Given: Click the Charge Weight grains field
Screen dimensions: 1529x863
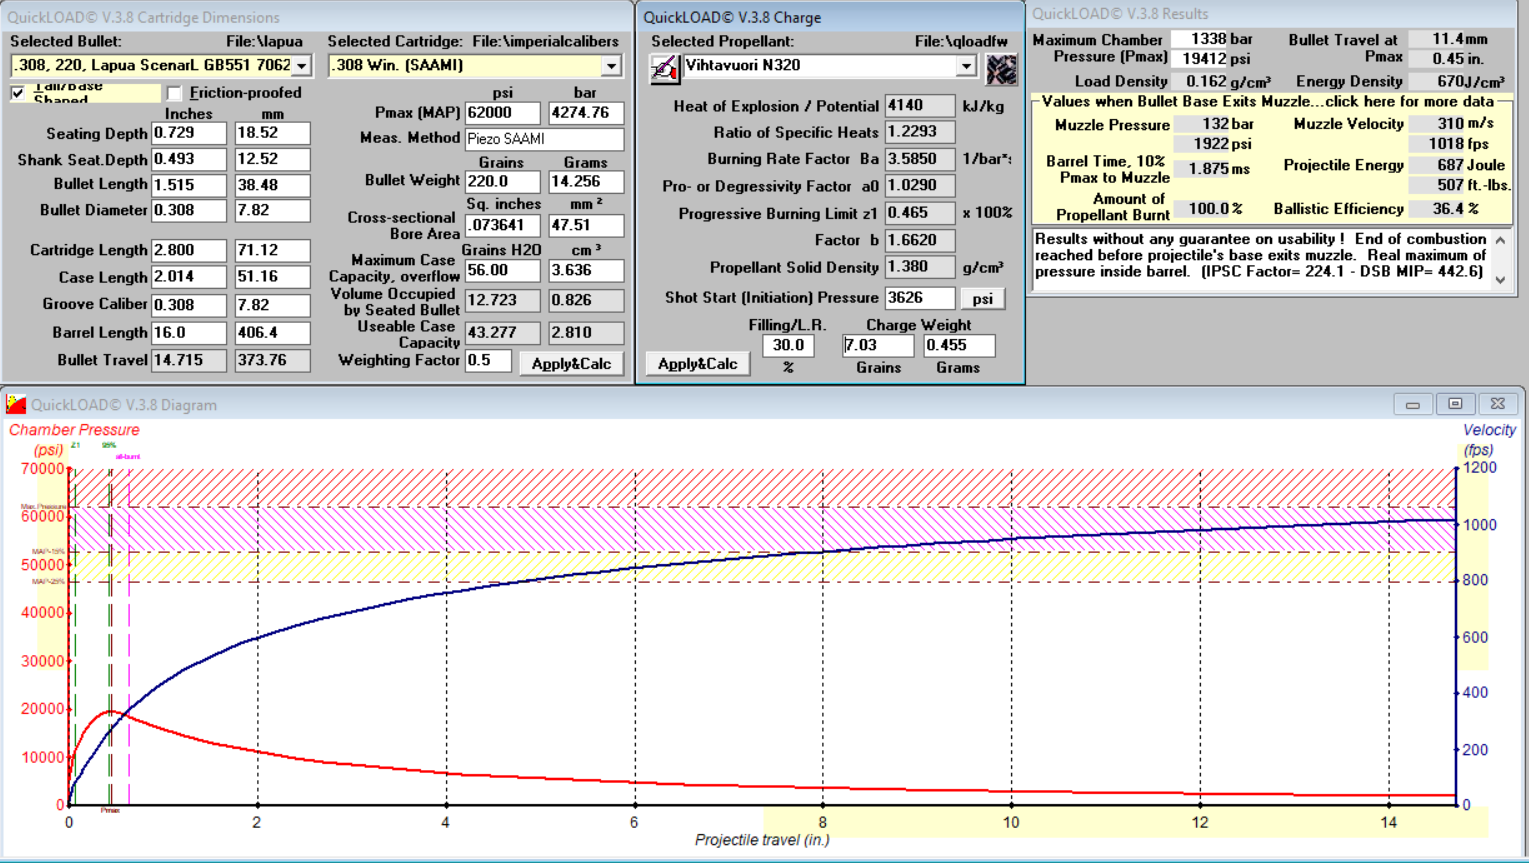Looking at the screenshot, I should [x=878, y=345].
